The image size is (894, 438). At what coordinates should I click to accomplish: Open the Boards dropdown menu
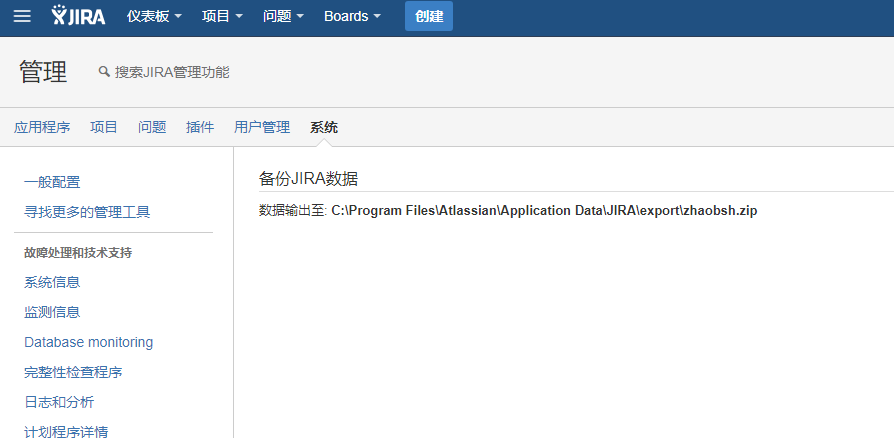coord(352,16)
